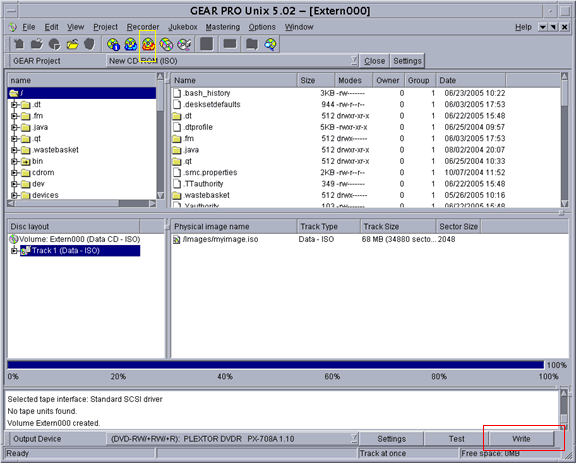Click the folder tree vertical scrollbar
576x463 pixels.
tap(160, 136)
